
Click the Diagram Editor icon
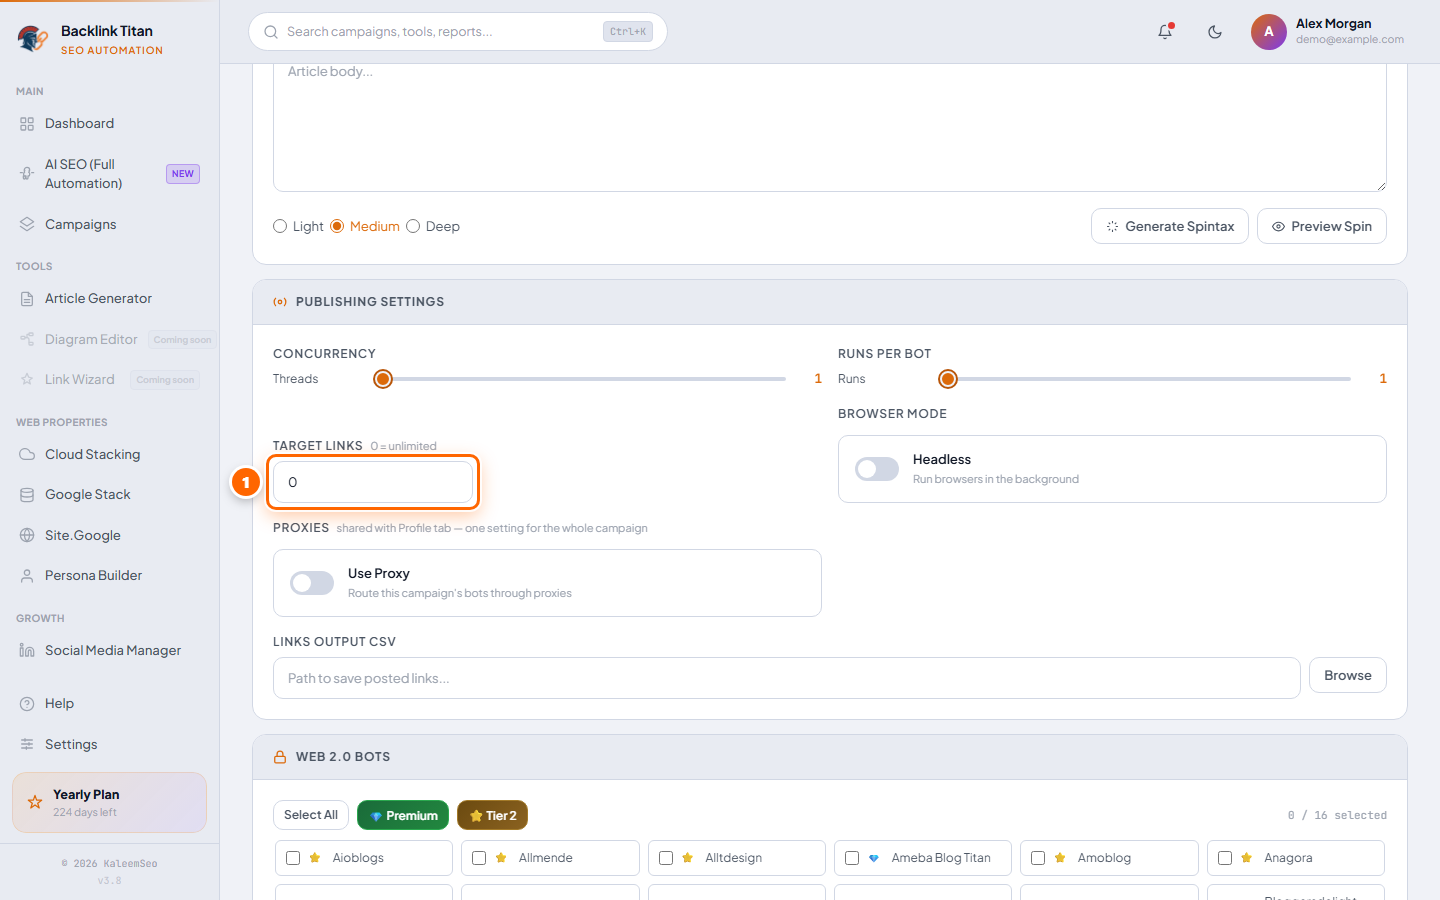[27, 340]
